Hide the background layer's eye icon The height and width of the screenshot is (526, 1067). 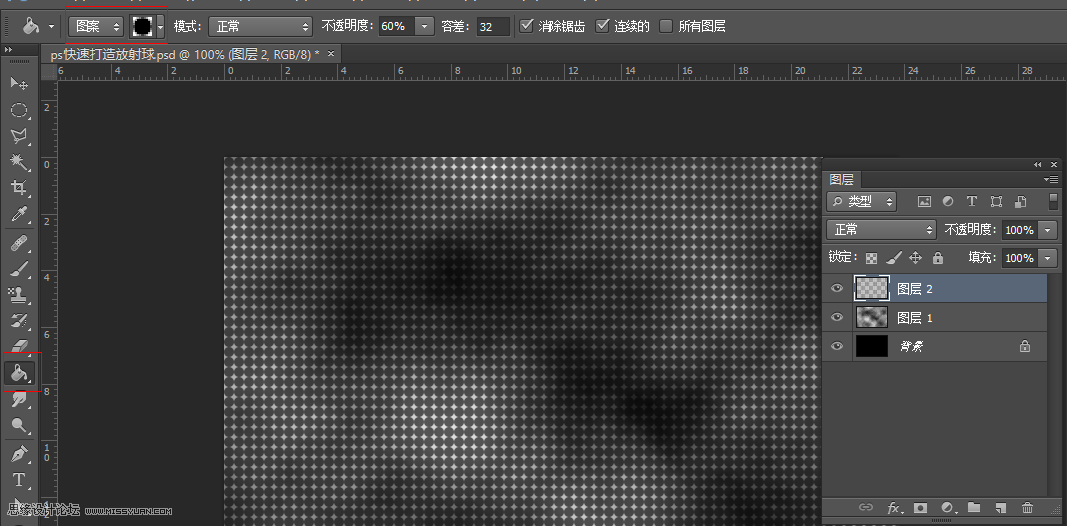pyautogui.click(x=837, y=346)
